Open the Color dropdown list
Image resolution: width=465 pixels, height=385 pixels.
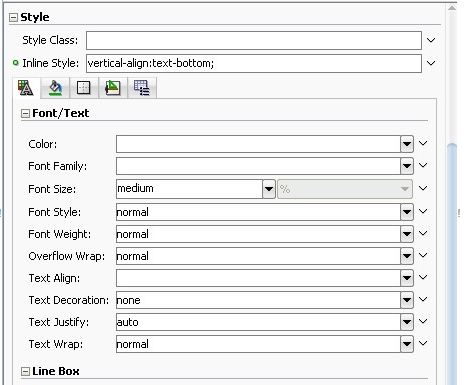pyautogui.click(x=407, y=144)
